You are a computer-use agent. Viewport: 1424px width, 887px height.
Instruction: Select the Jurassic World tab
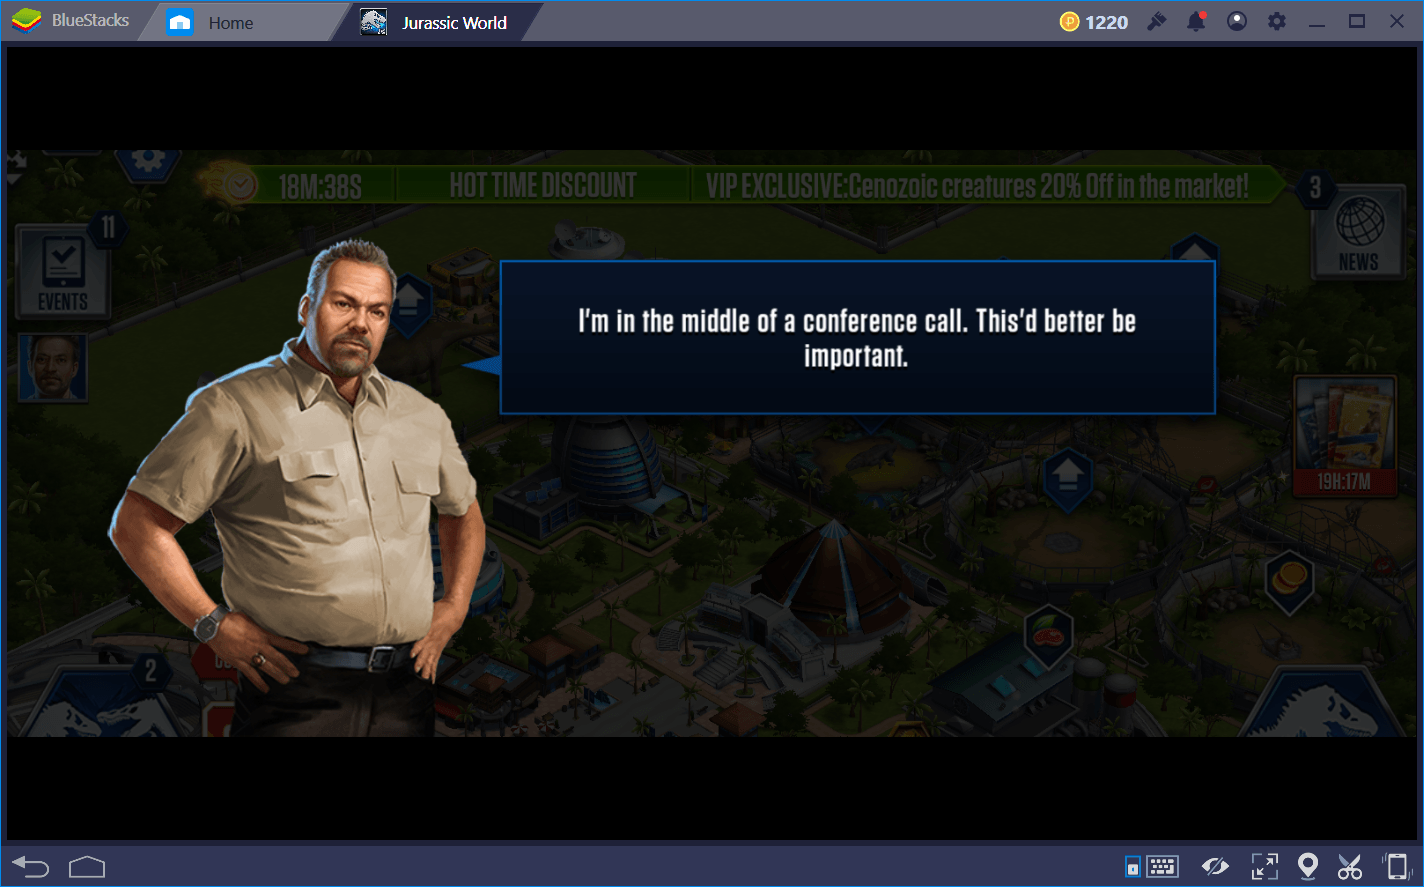(440, 22)
